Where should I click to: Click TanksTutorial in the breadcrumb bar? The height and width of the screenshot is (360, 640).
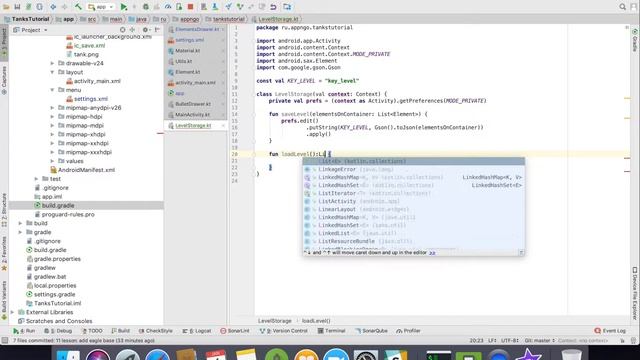point(27,19)
